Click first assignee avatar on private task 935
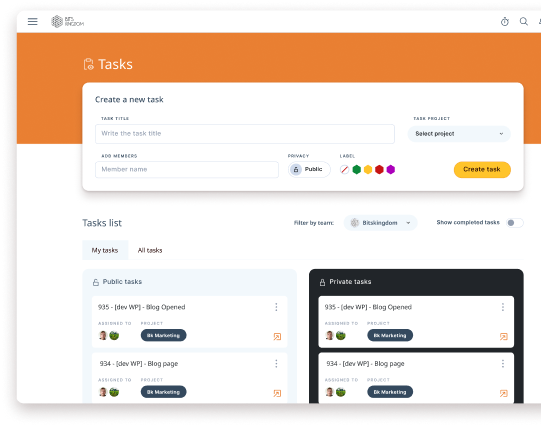Screen dimensions: 541x427 pyautogui.click(x=329, y=335)
